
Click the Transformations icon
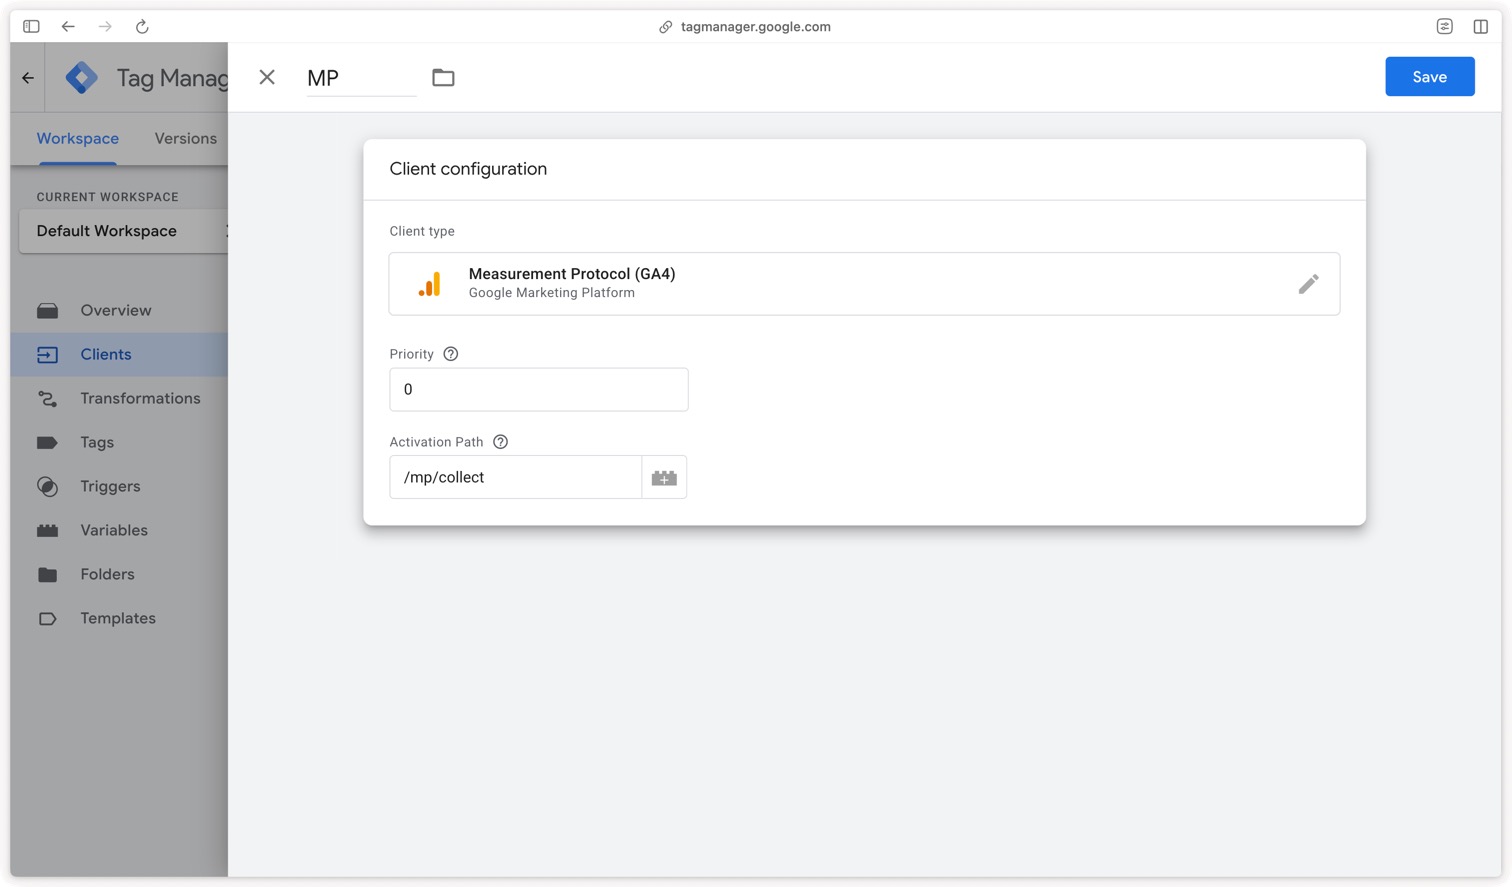(47, 398)
